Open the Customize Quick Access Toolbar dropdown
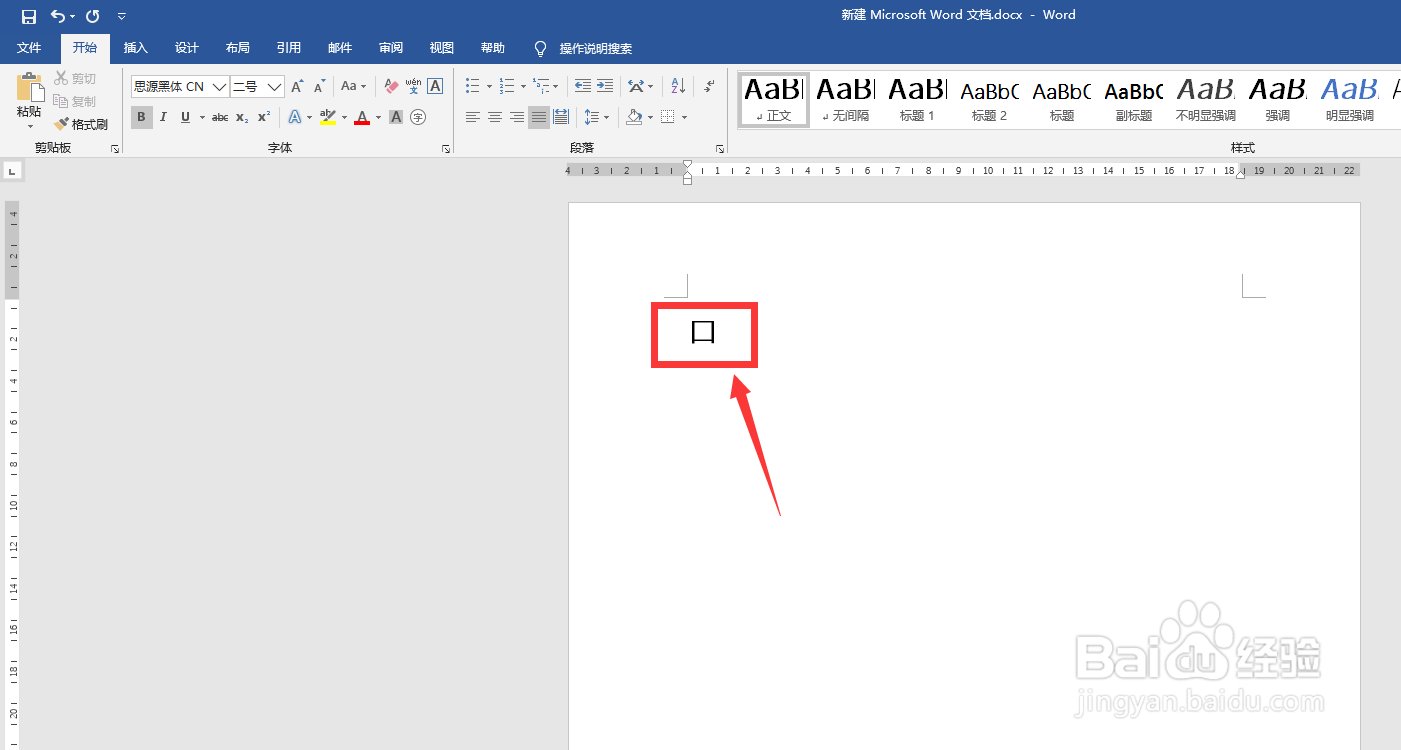Image resolution: width=1401 pixels, height=750 pixels. pyautogui.click(x=121, y=16)
